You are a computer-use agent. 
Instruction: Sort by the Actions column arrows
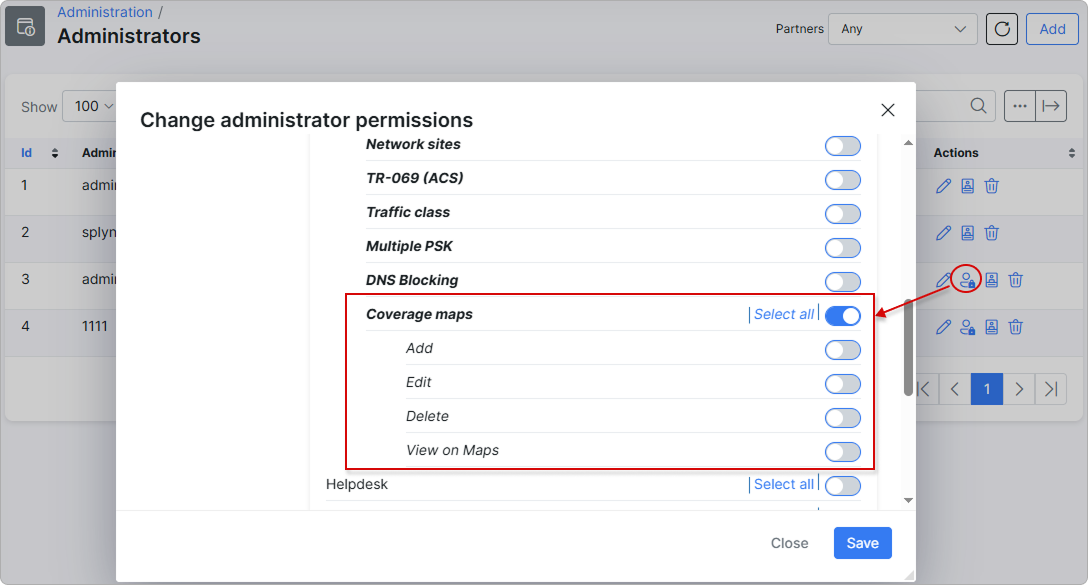pyautogui.click(x=1071, y=153)
